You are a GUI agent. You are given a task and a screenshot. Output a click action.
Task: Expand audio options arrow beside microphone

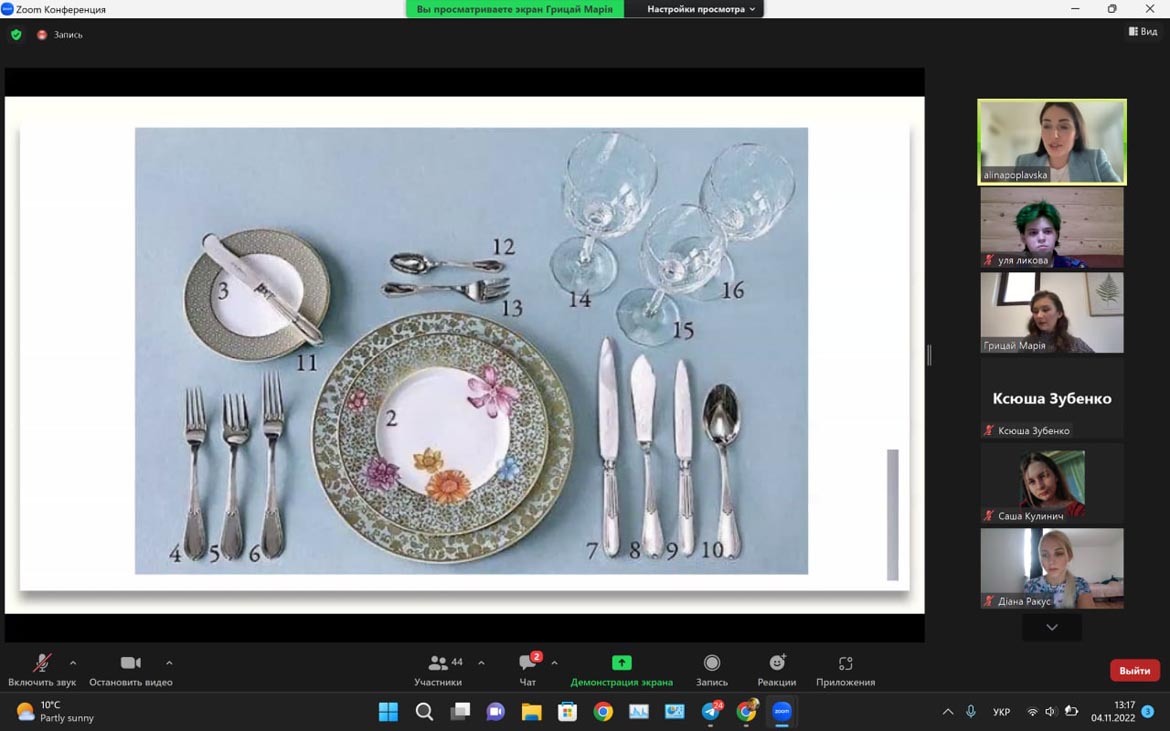pyautogui.click(x=73, y=662)
